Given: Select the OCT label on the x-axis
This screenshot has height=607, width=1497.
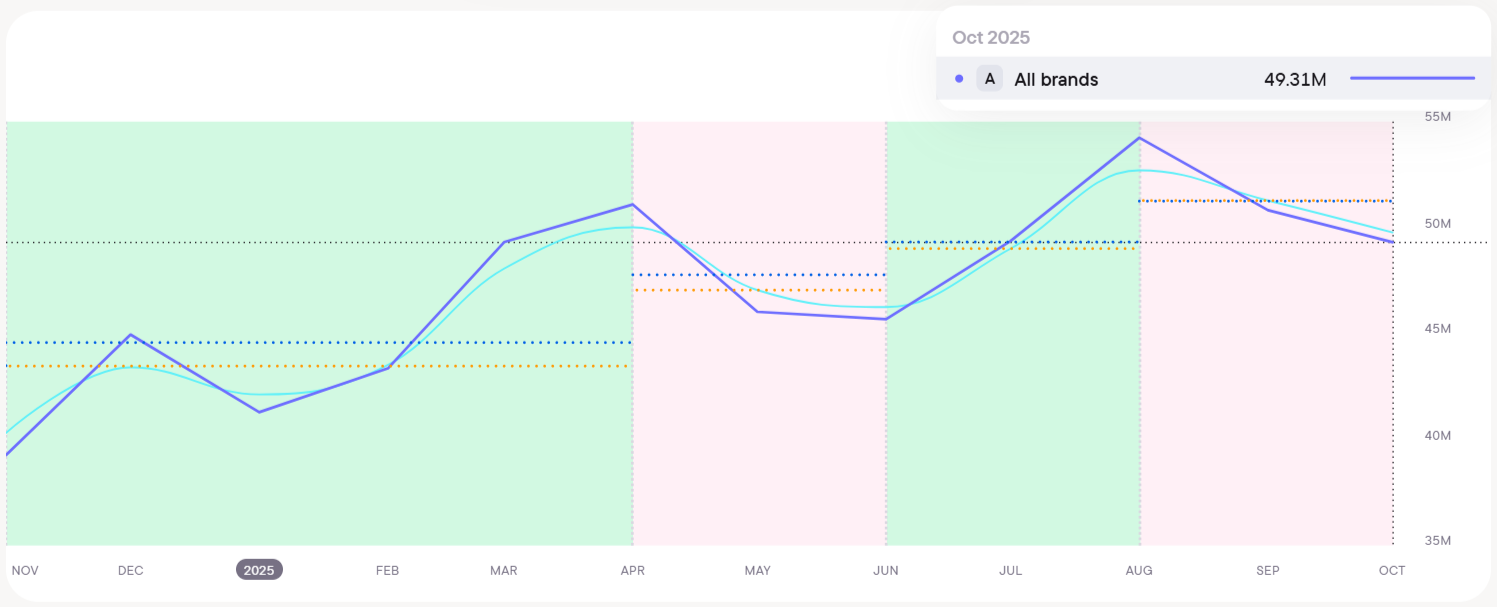Looking at the screenshot, I should point(1392,571).
